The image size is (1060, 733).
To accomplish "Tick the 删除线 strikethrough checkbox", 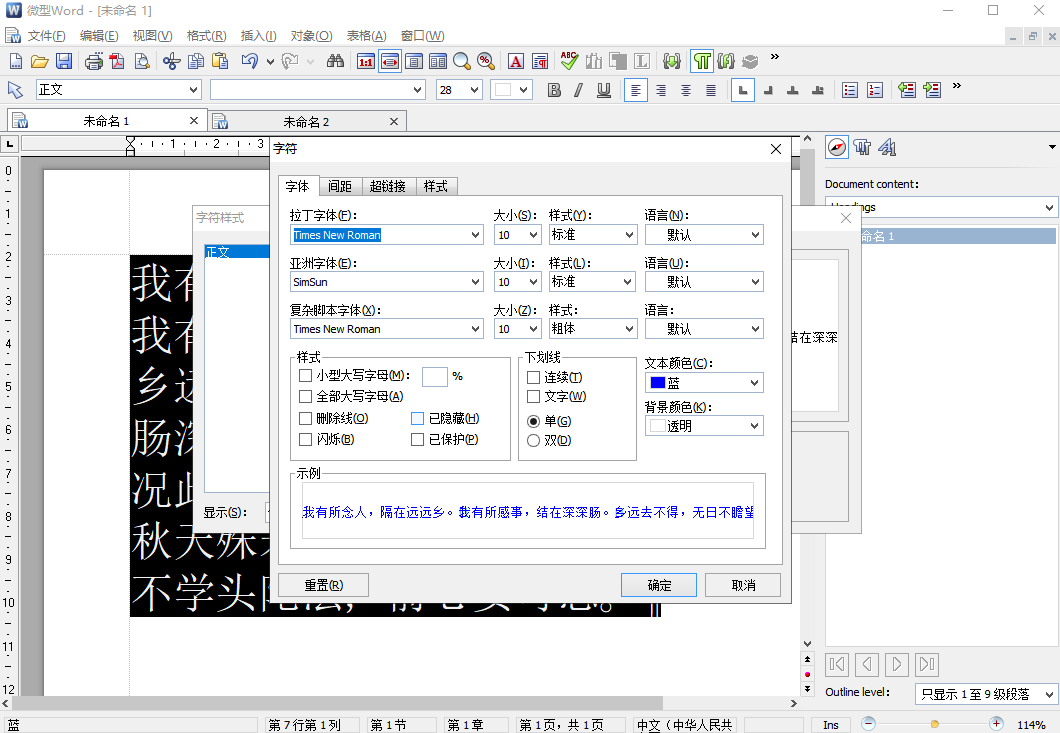I will click(306, 419).
